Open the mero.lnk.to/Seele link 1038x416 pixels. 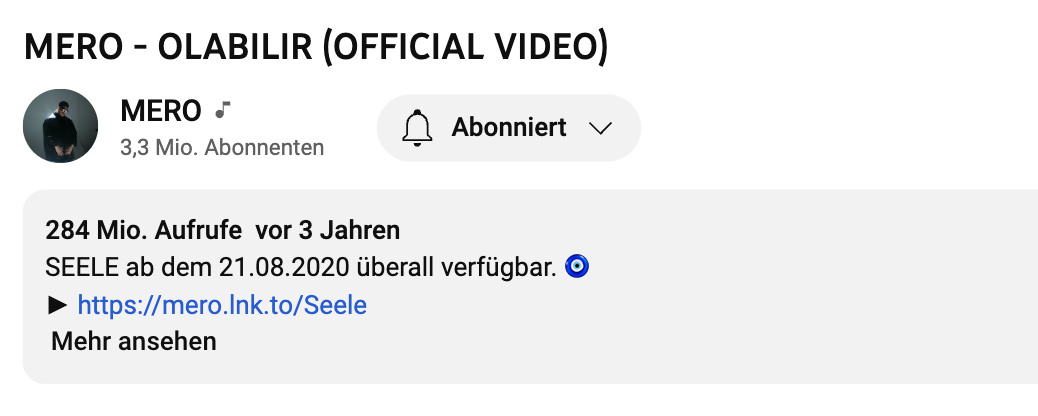pos(222,305)
